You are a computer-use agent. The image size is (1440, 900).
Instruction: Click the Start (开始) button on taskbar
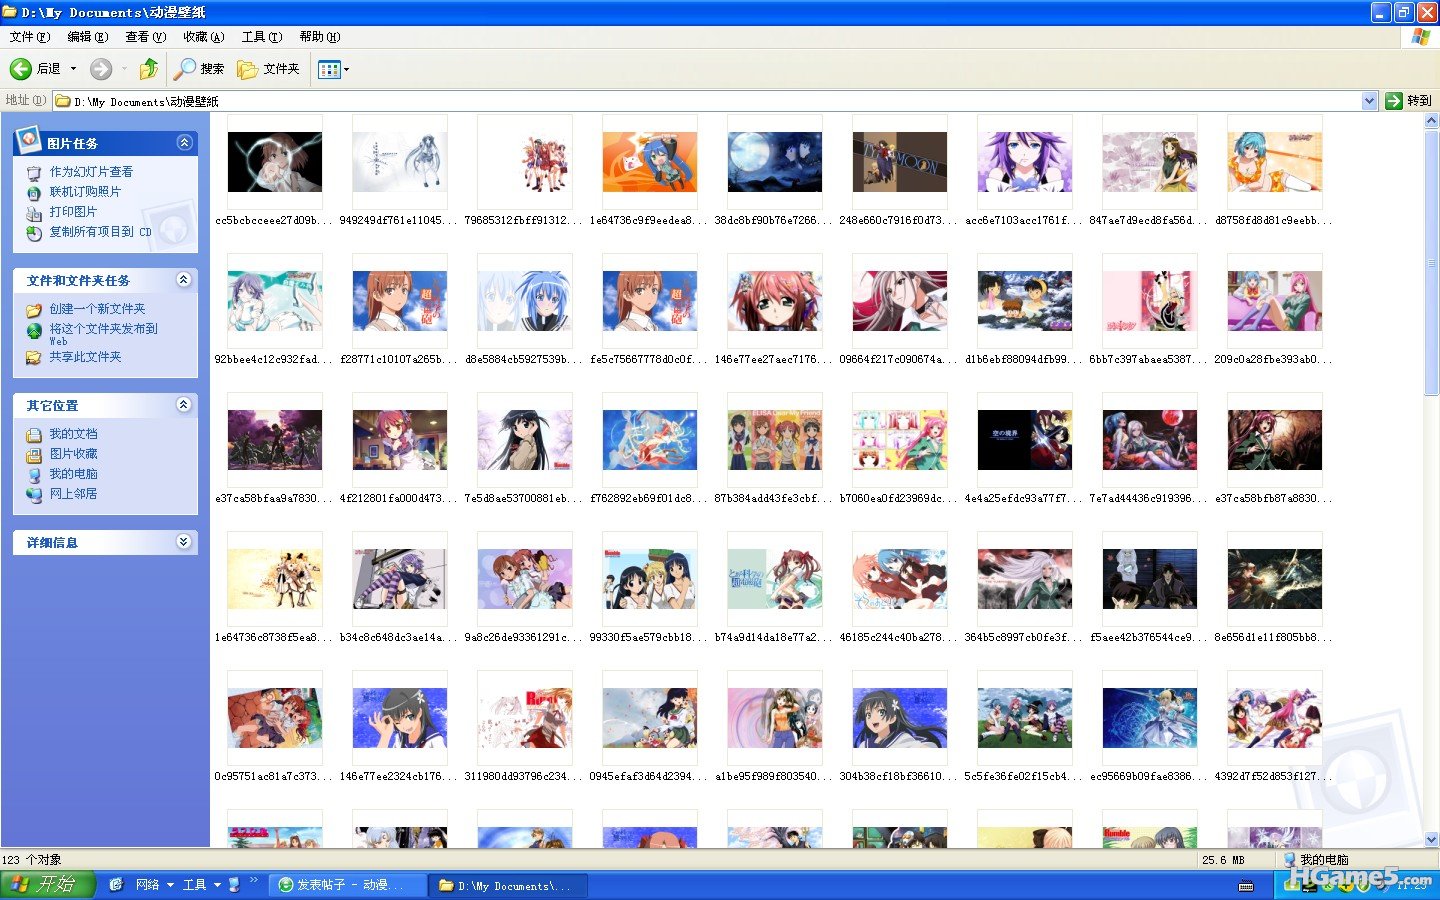pyautogui.click(x=47, y=885)
